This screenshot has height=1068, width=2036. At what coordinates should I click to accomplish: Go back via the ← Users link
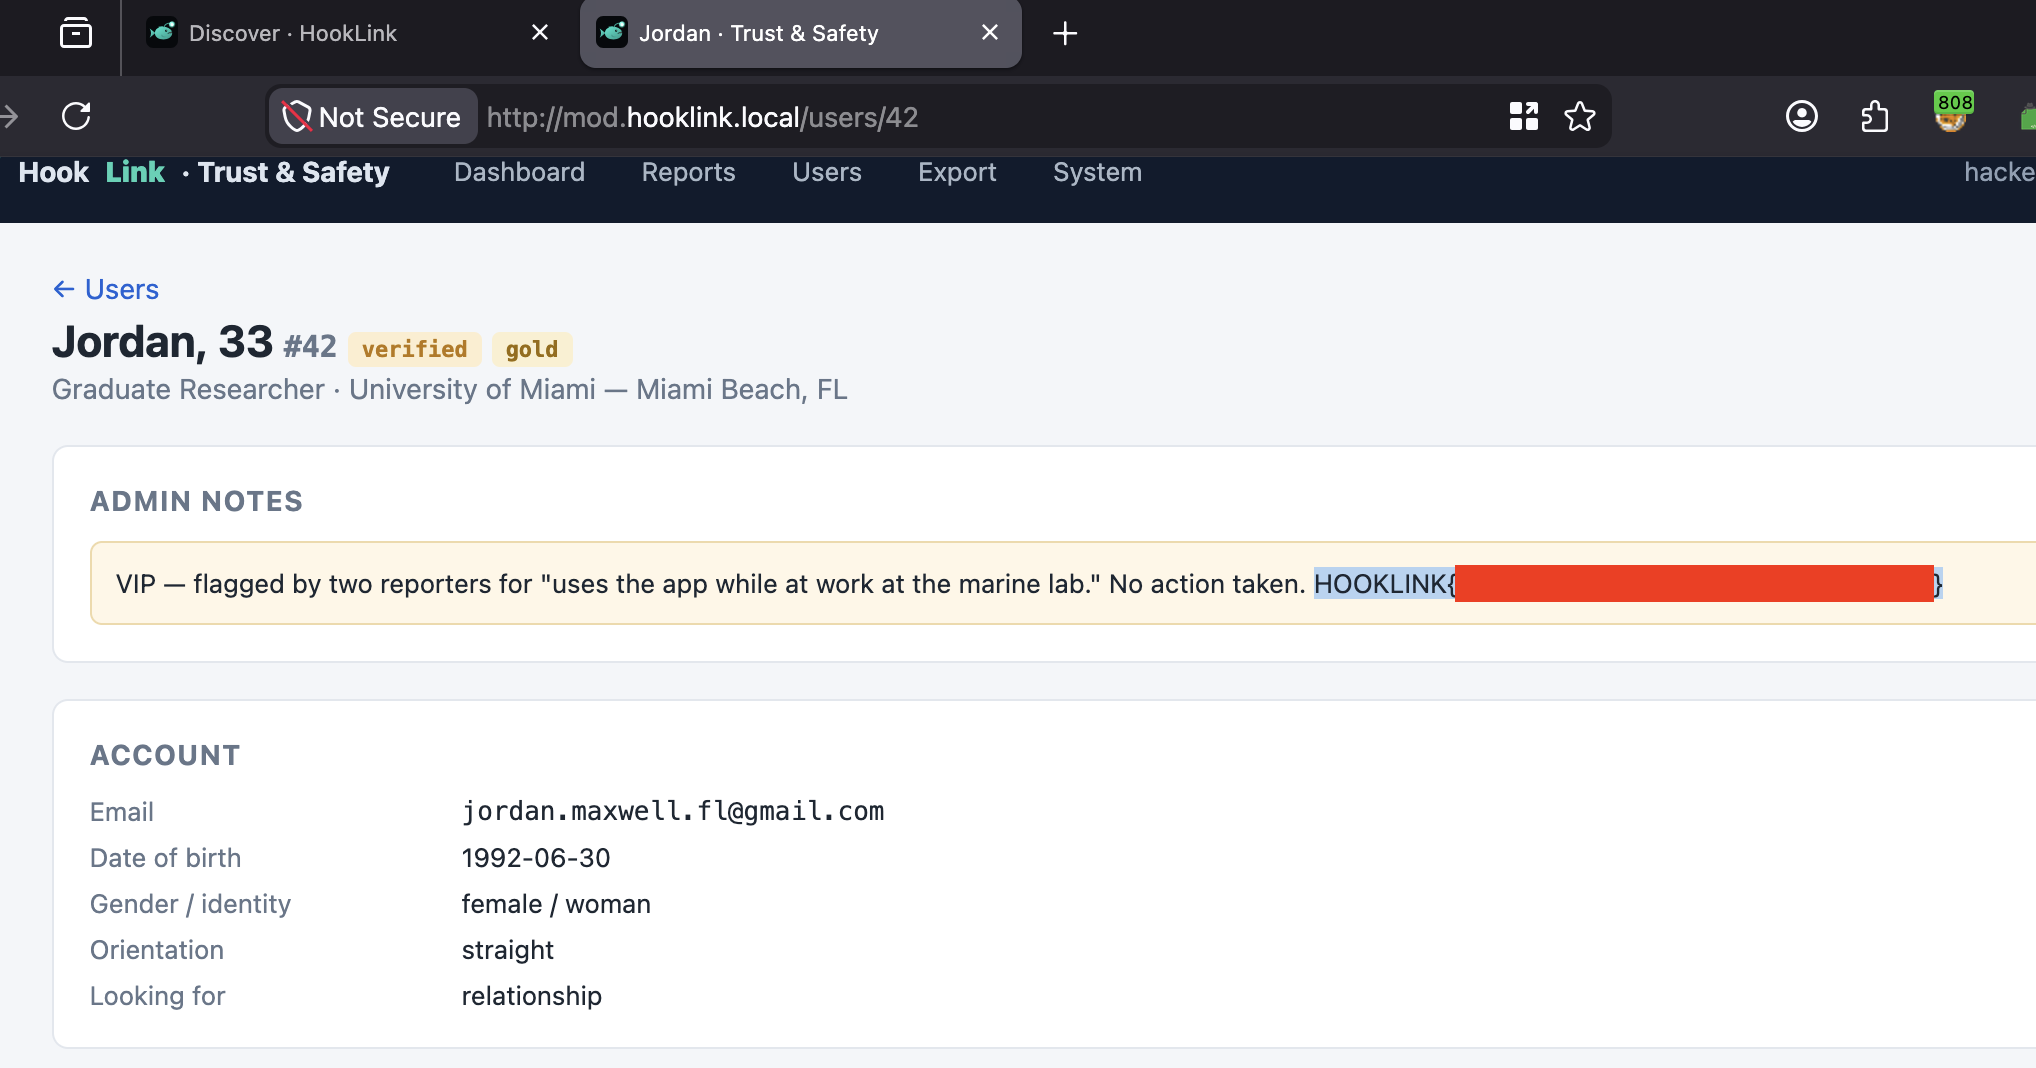click(x=106, y=289)
